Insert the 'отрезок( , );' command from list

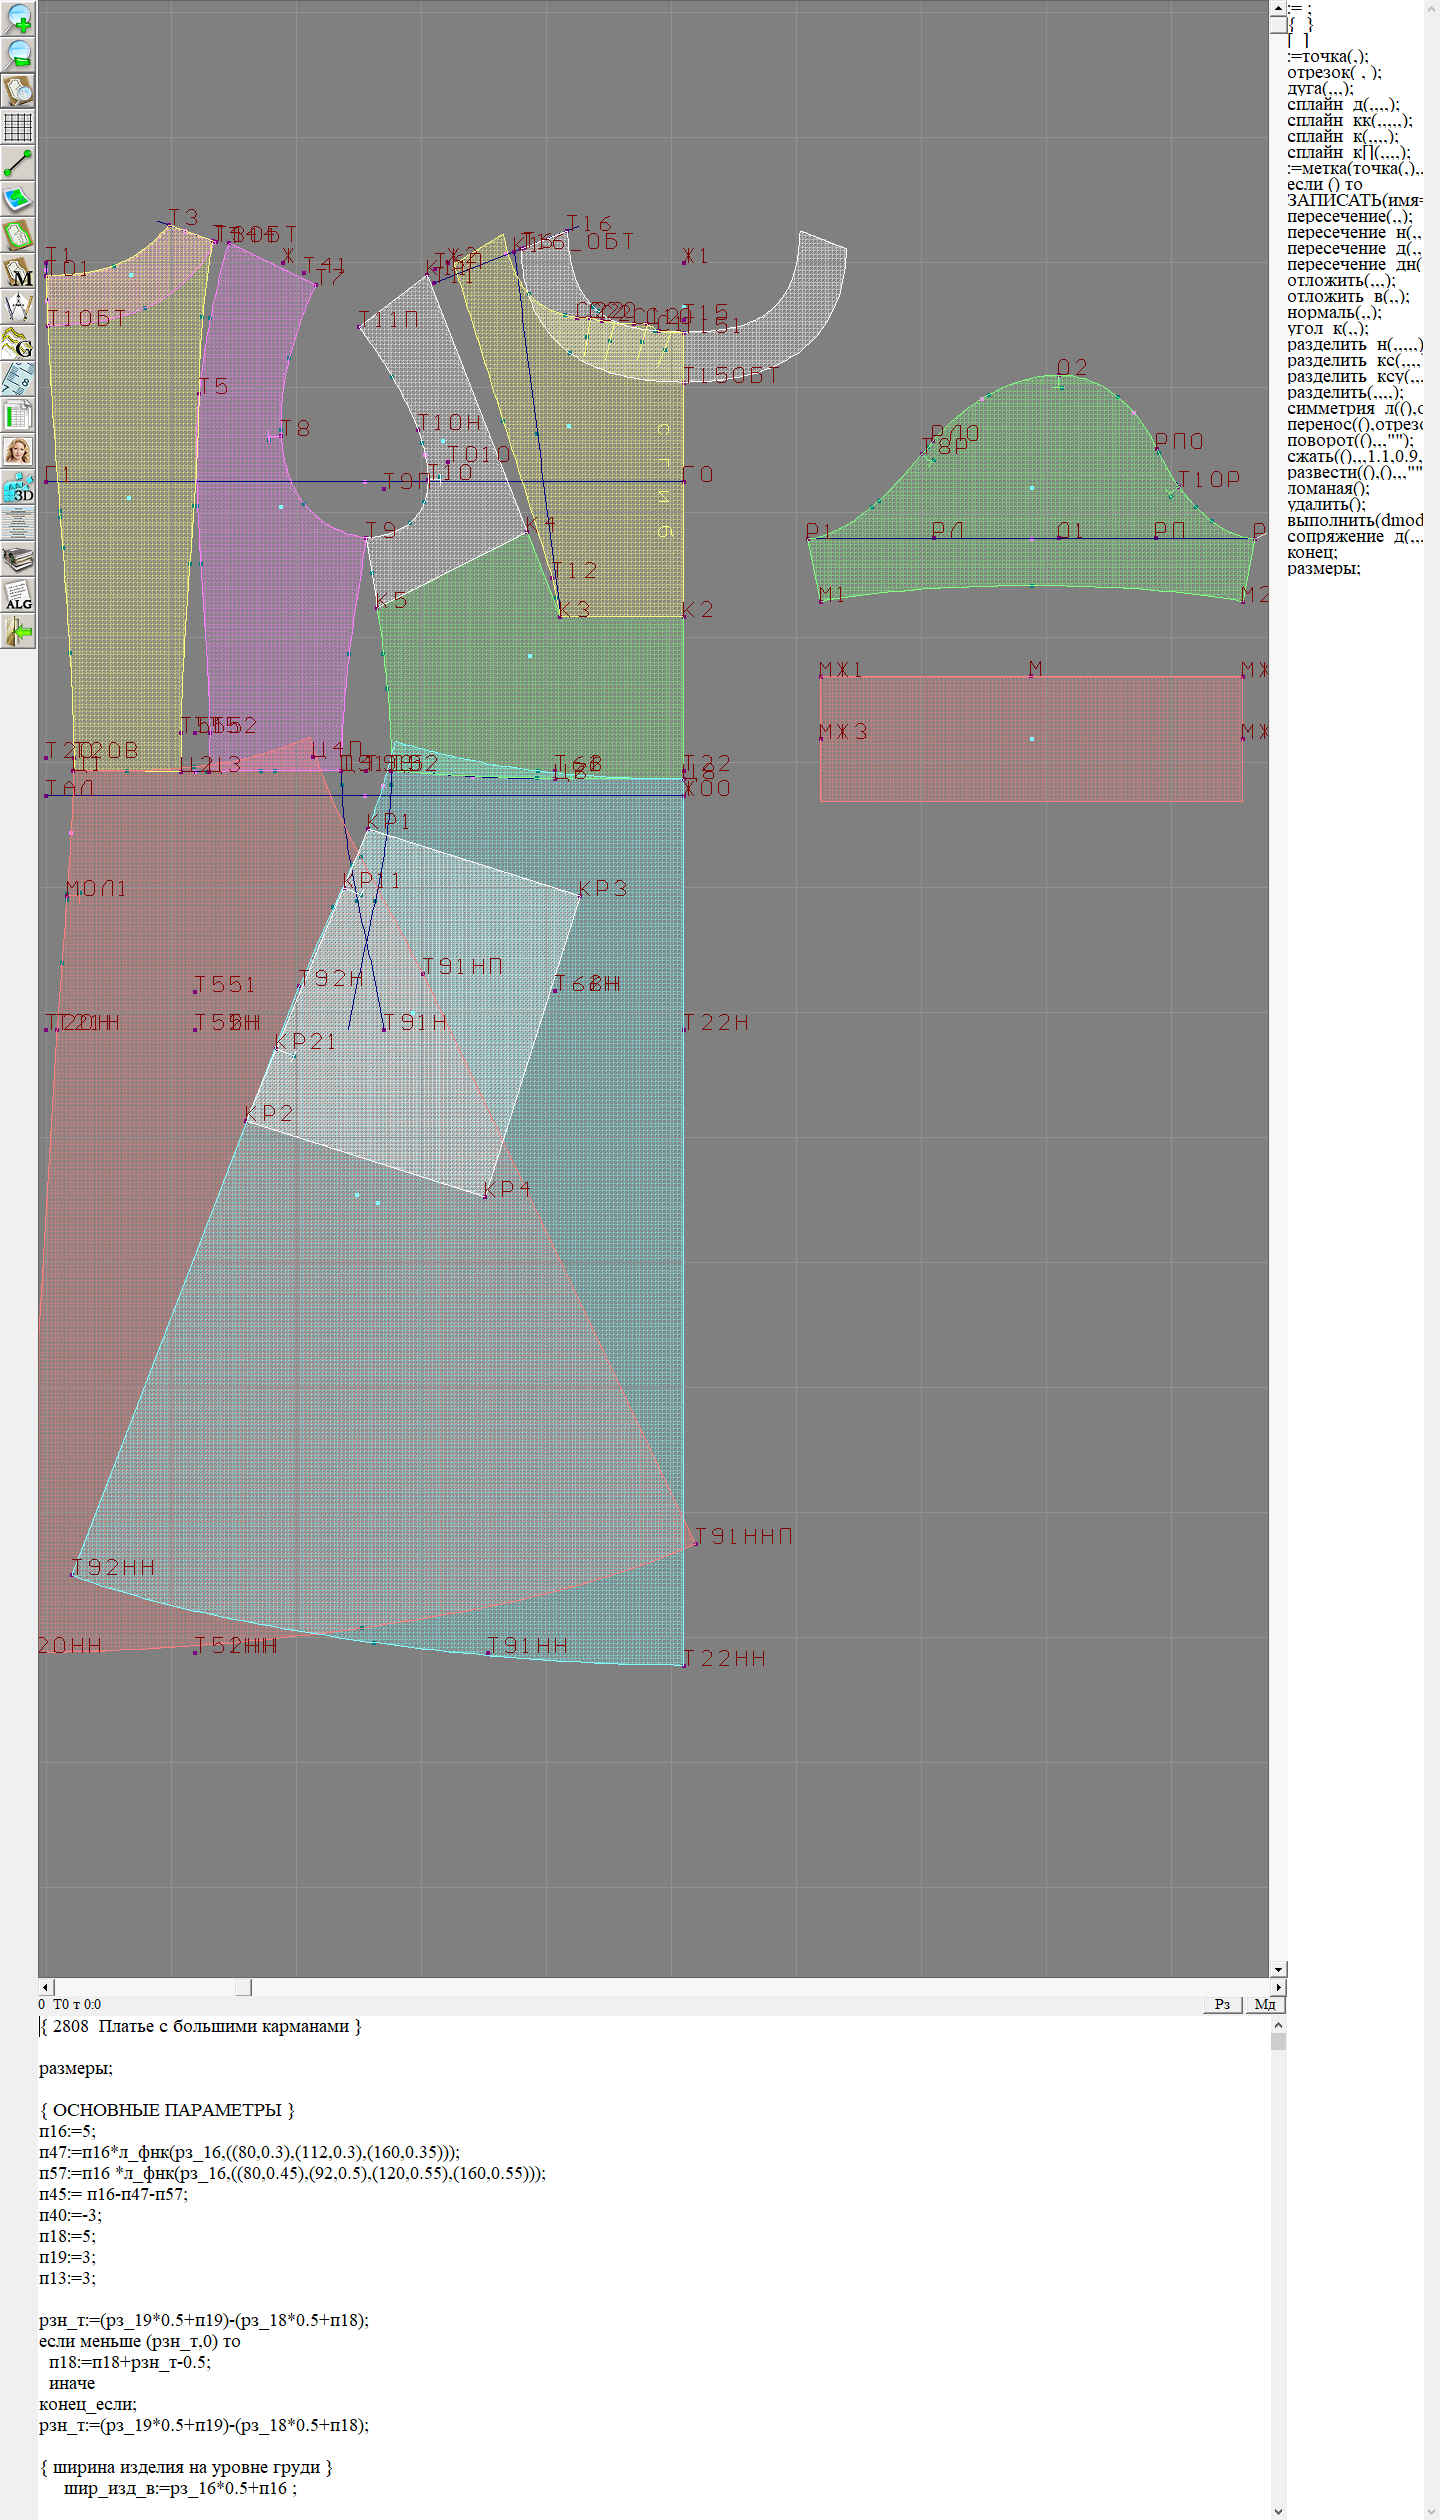click(x=1333, y=72)
